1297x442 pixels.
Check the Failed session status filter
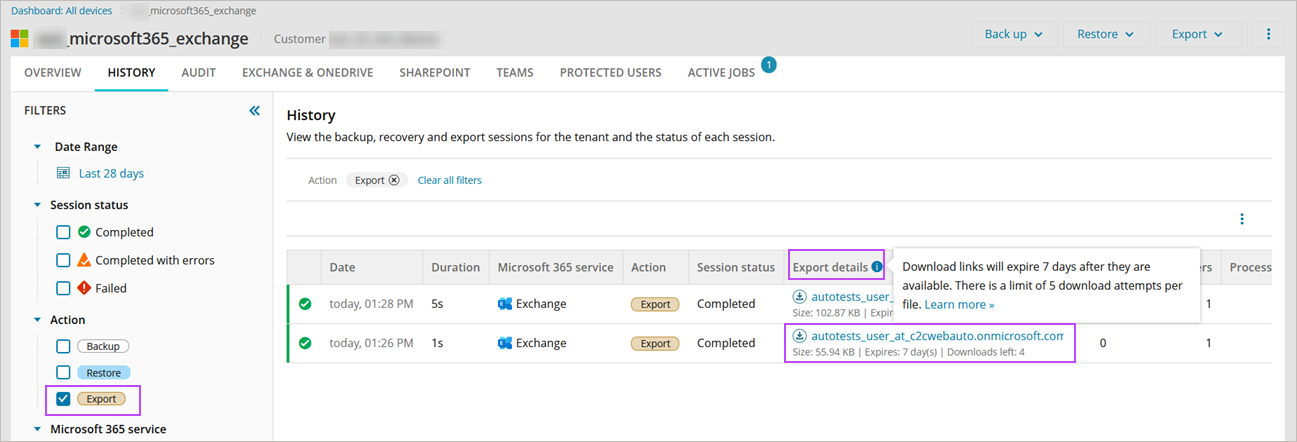click(x=63, y=288)
